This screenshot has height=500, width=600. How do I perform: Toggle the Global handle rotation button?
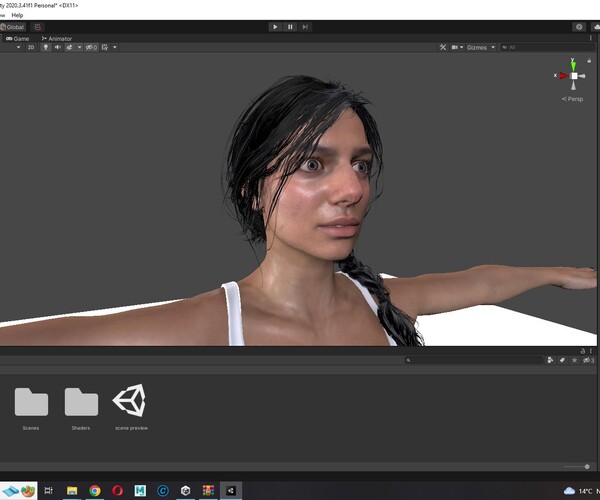tap(13, 27)
